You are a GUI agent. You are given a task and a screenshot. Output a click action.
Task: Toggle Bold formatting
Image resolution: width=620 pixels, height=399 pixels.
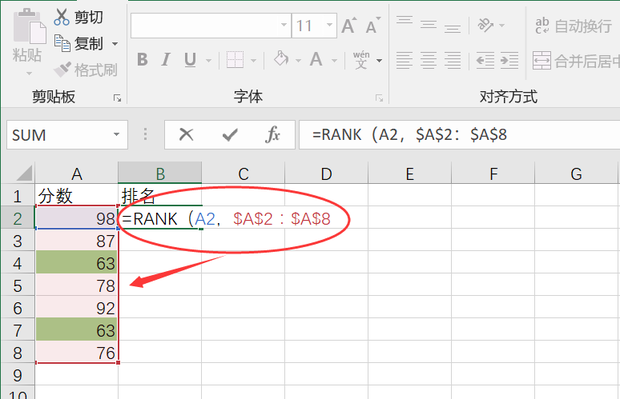[x=142, y=60]
